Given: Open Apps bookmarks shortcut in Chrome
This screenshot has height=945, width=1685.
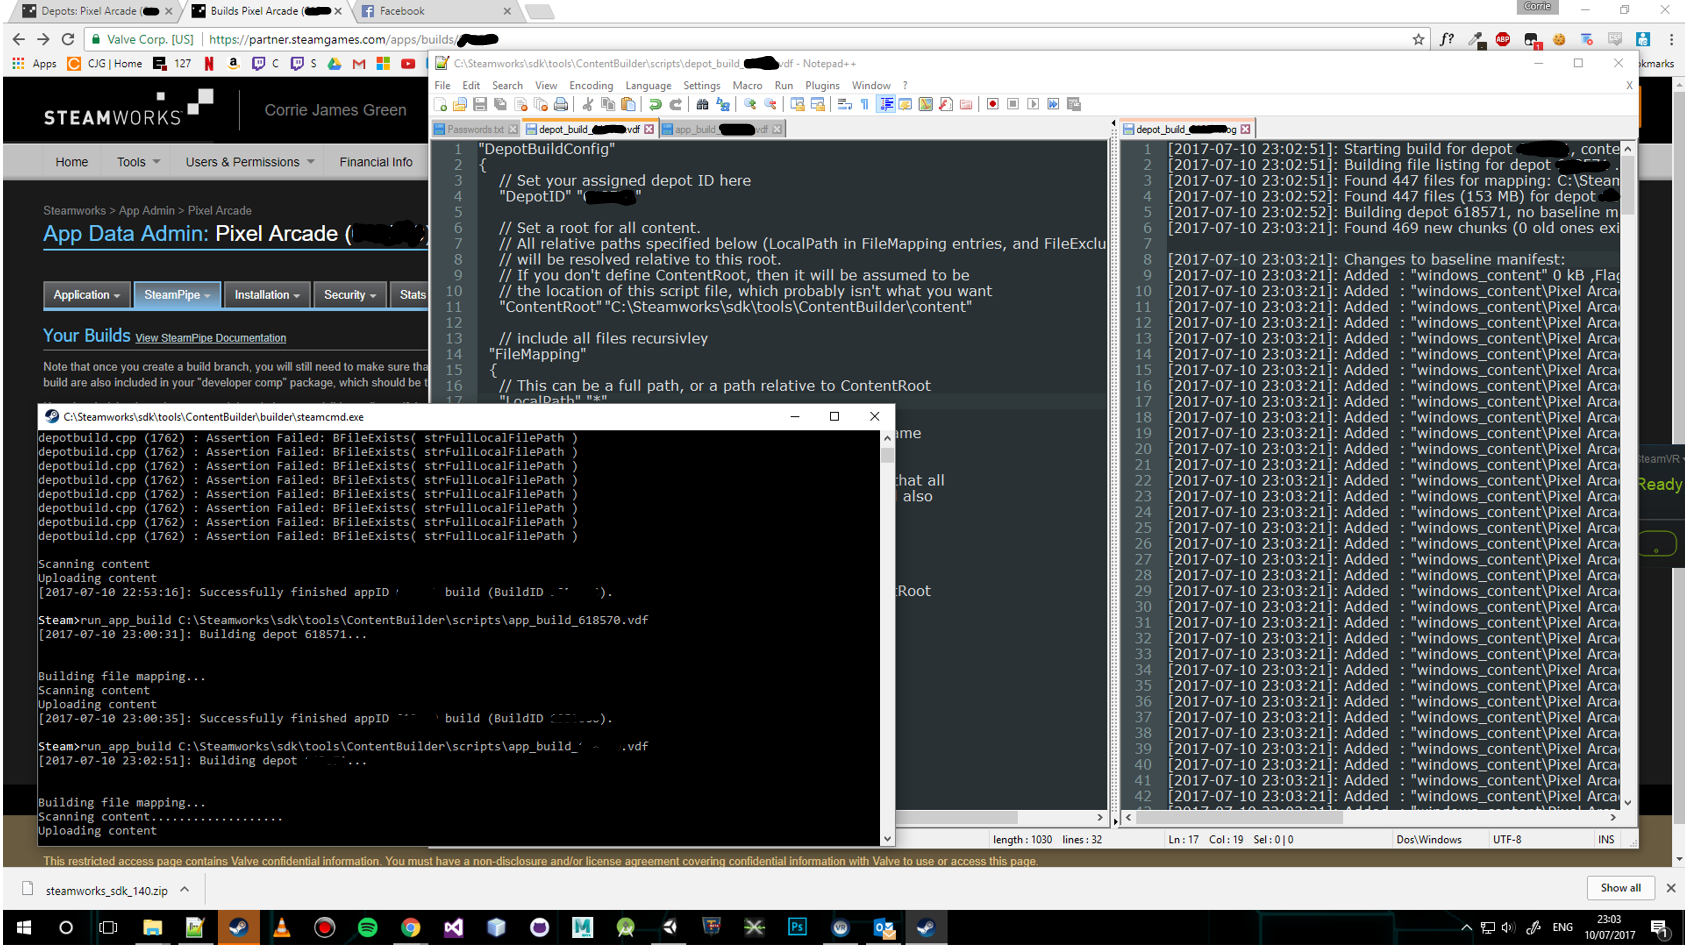Looking at the screenshot, I should (34, 63).
